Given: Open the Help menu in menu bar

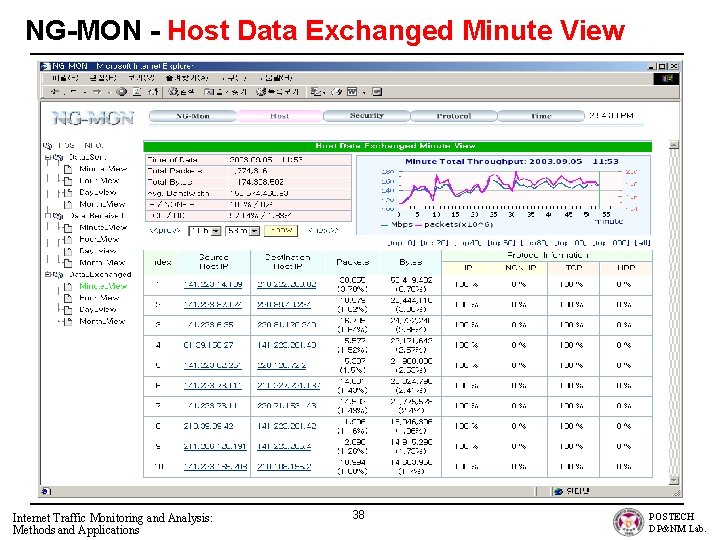Looking at the screenshot, I should [x=276, y=78].
